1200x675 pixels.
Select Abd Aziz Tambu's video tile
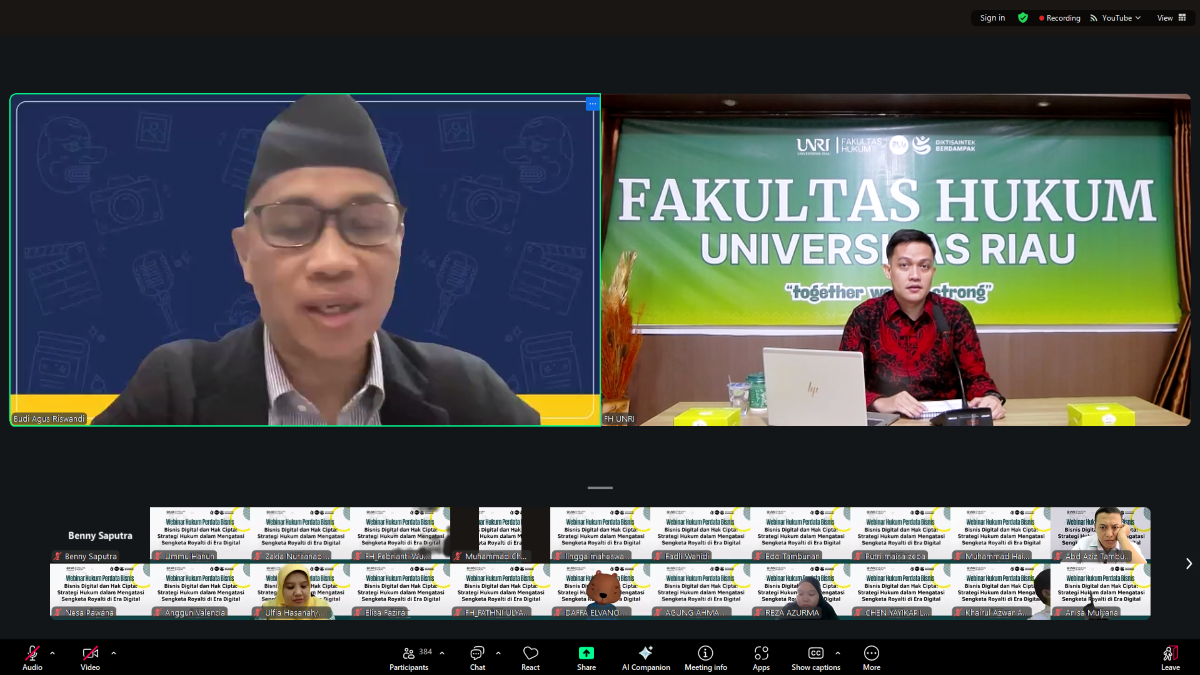tap(1100, 535)
